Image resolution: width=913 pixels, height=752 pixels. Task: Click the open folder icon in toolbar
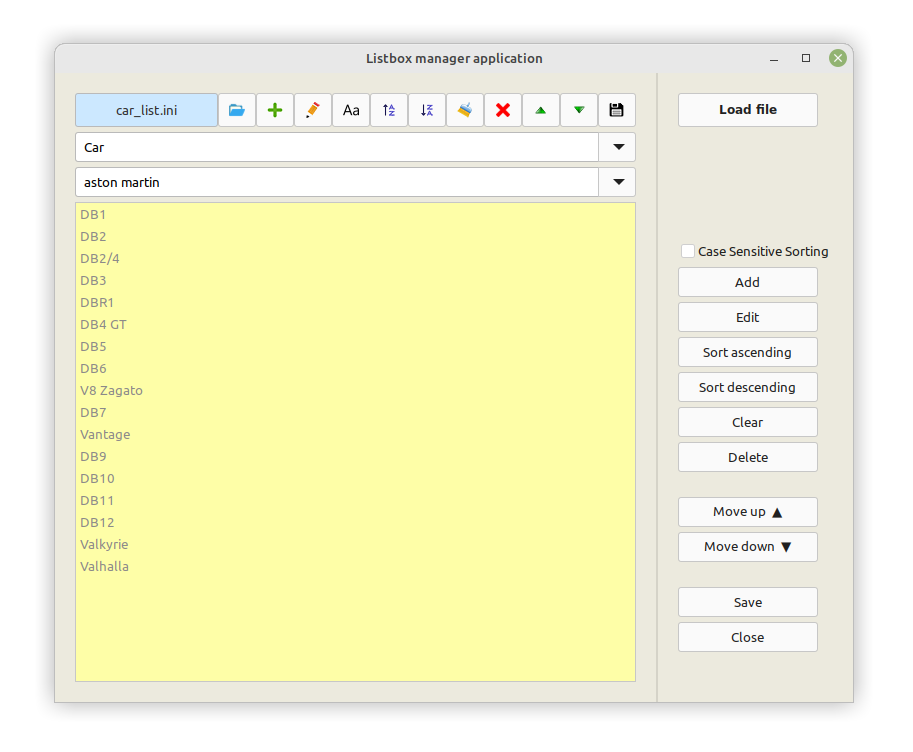point(237,110)
